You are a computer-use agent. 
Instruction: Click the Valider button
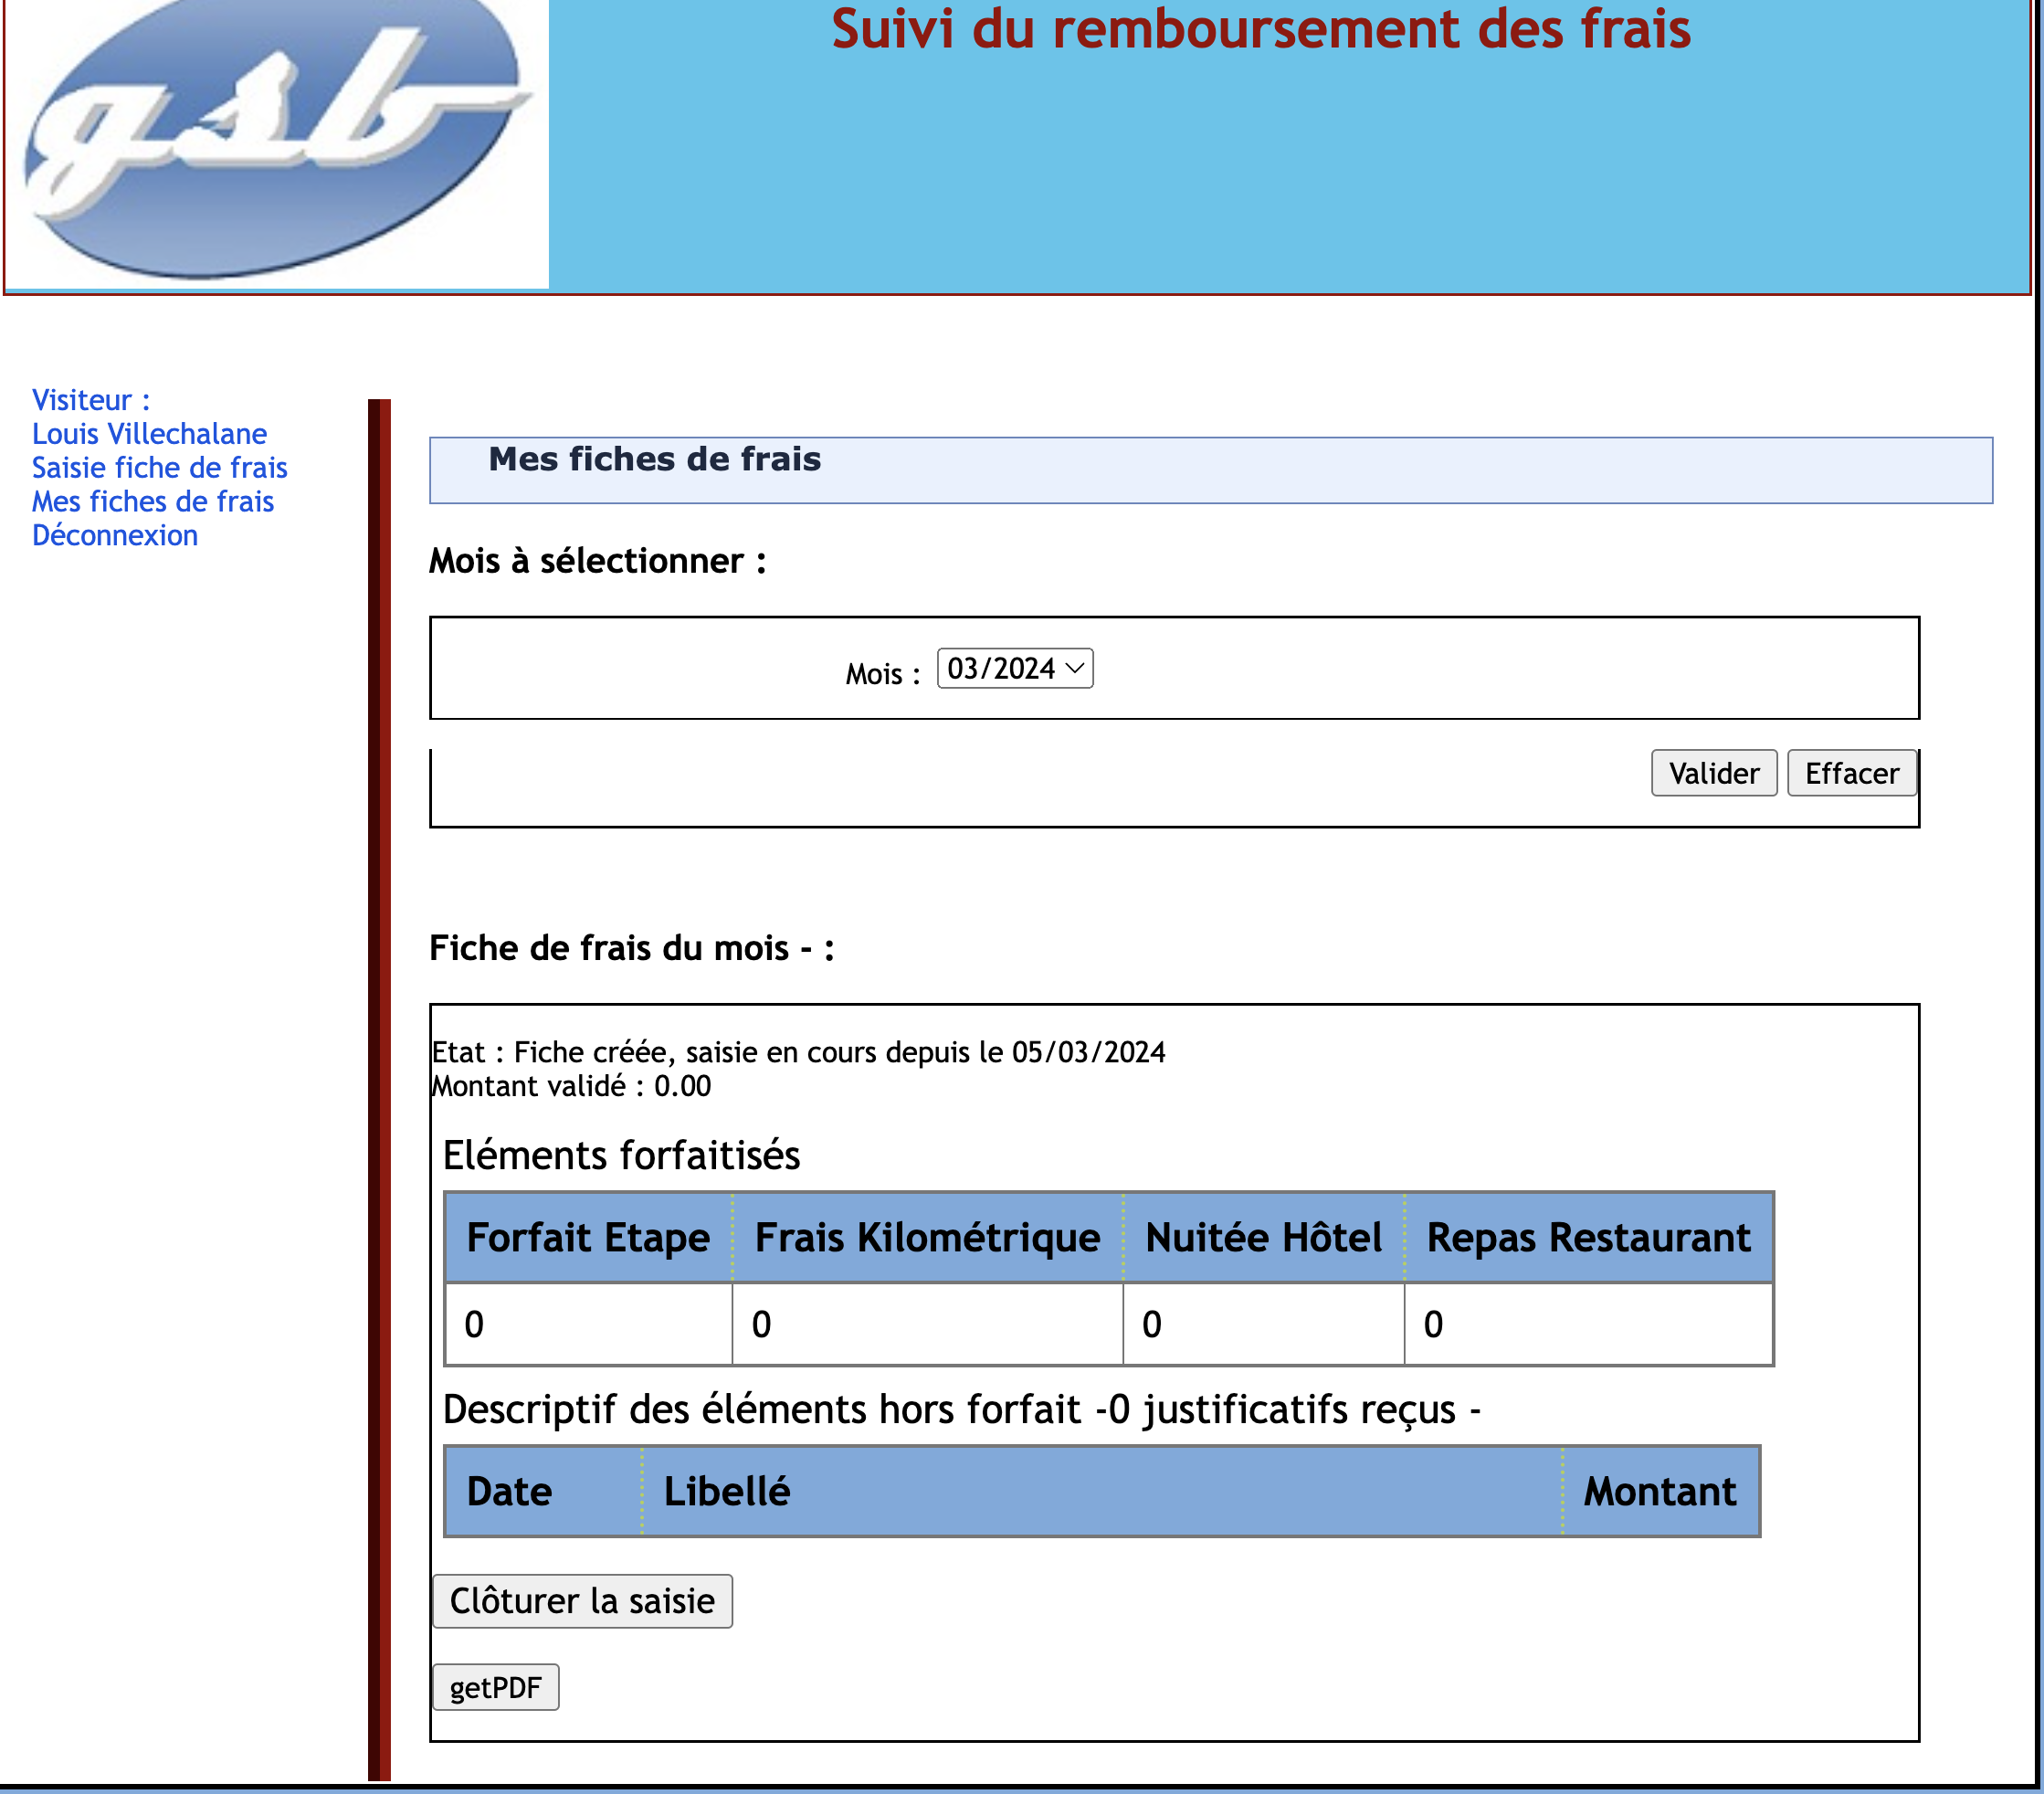[x=1712, y=772]
